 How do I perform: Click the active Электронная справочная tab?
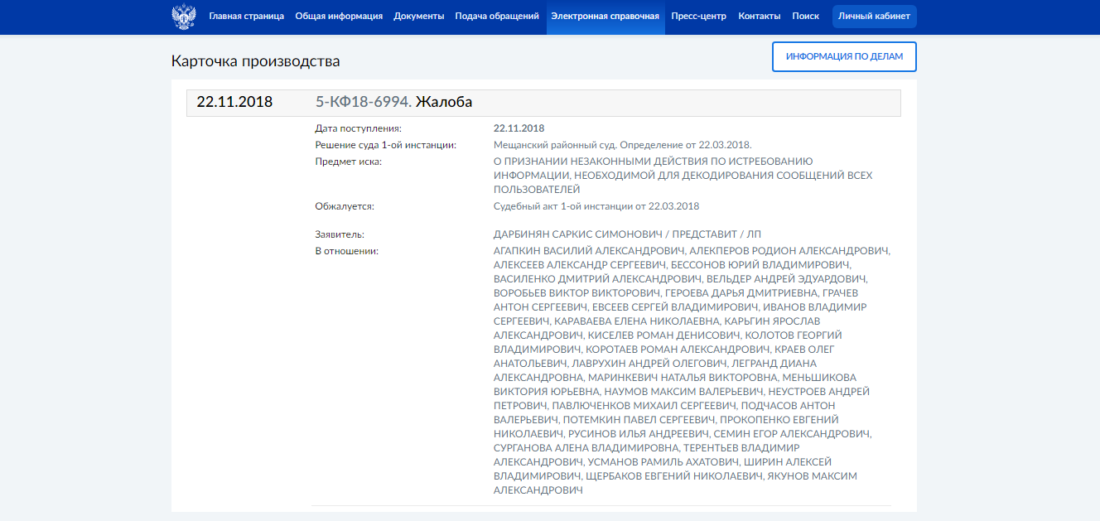(605, 17)
